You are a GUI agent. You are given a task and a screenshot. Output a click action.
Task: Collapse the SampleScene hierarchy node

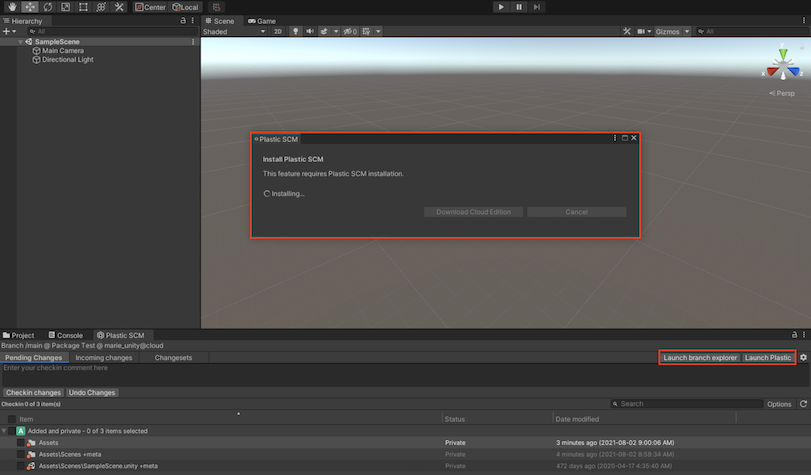20,42
